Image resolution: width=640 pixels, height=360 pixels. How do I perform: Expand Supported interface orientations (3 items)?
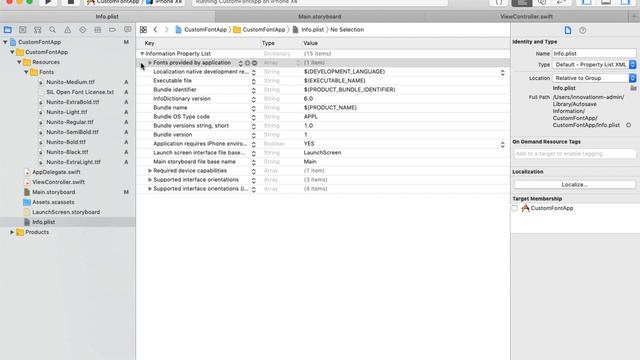tap(150, 180)
